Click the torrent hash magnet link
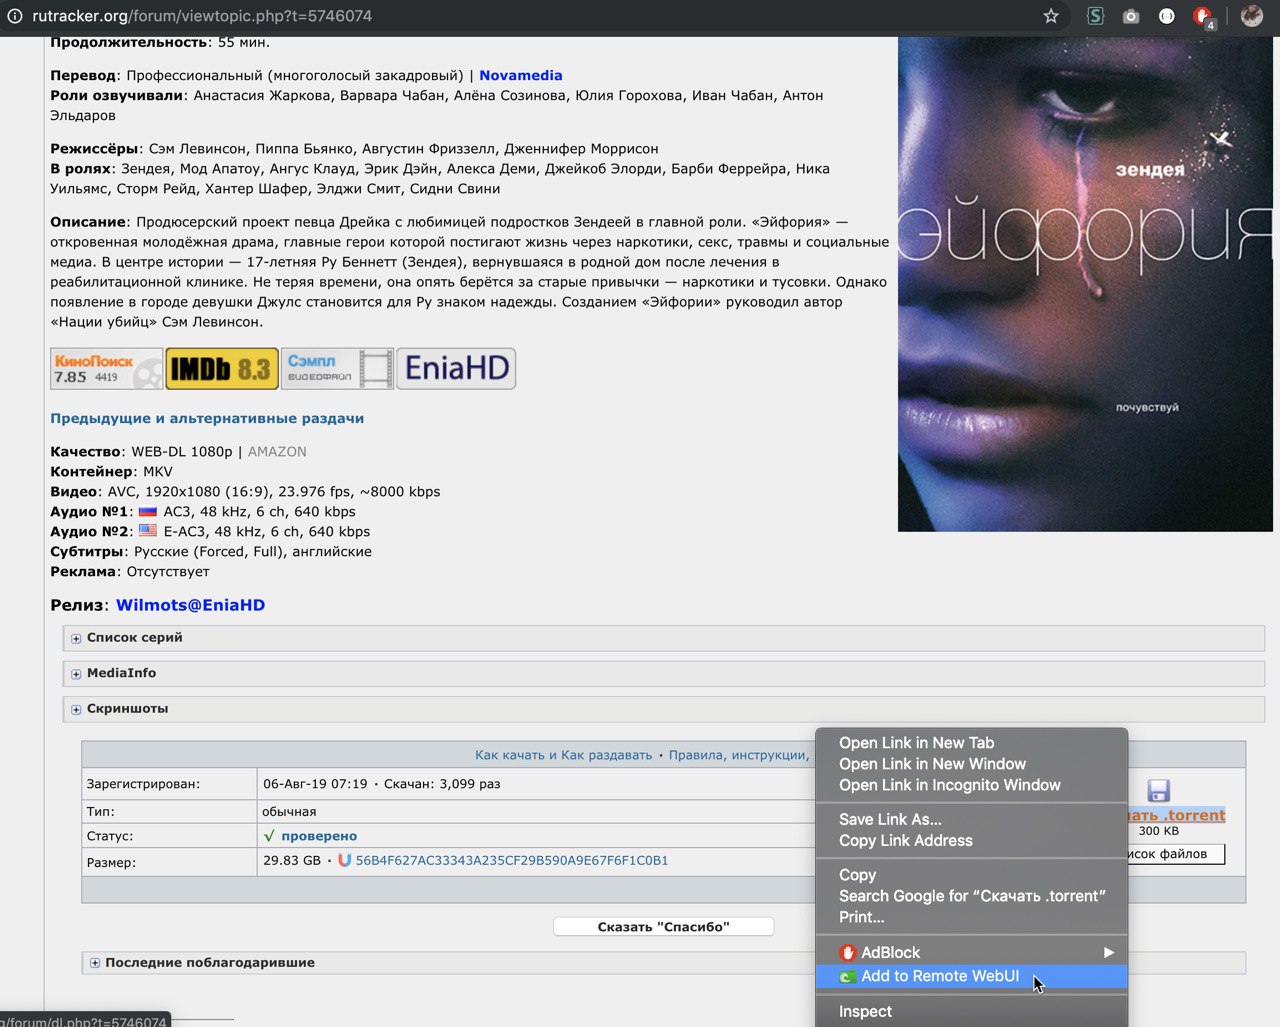 pos(512,860)
